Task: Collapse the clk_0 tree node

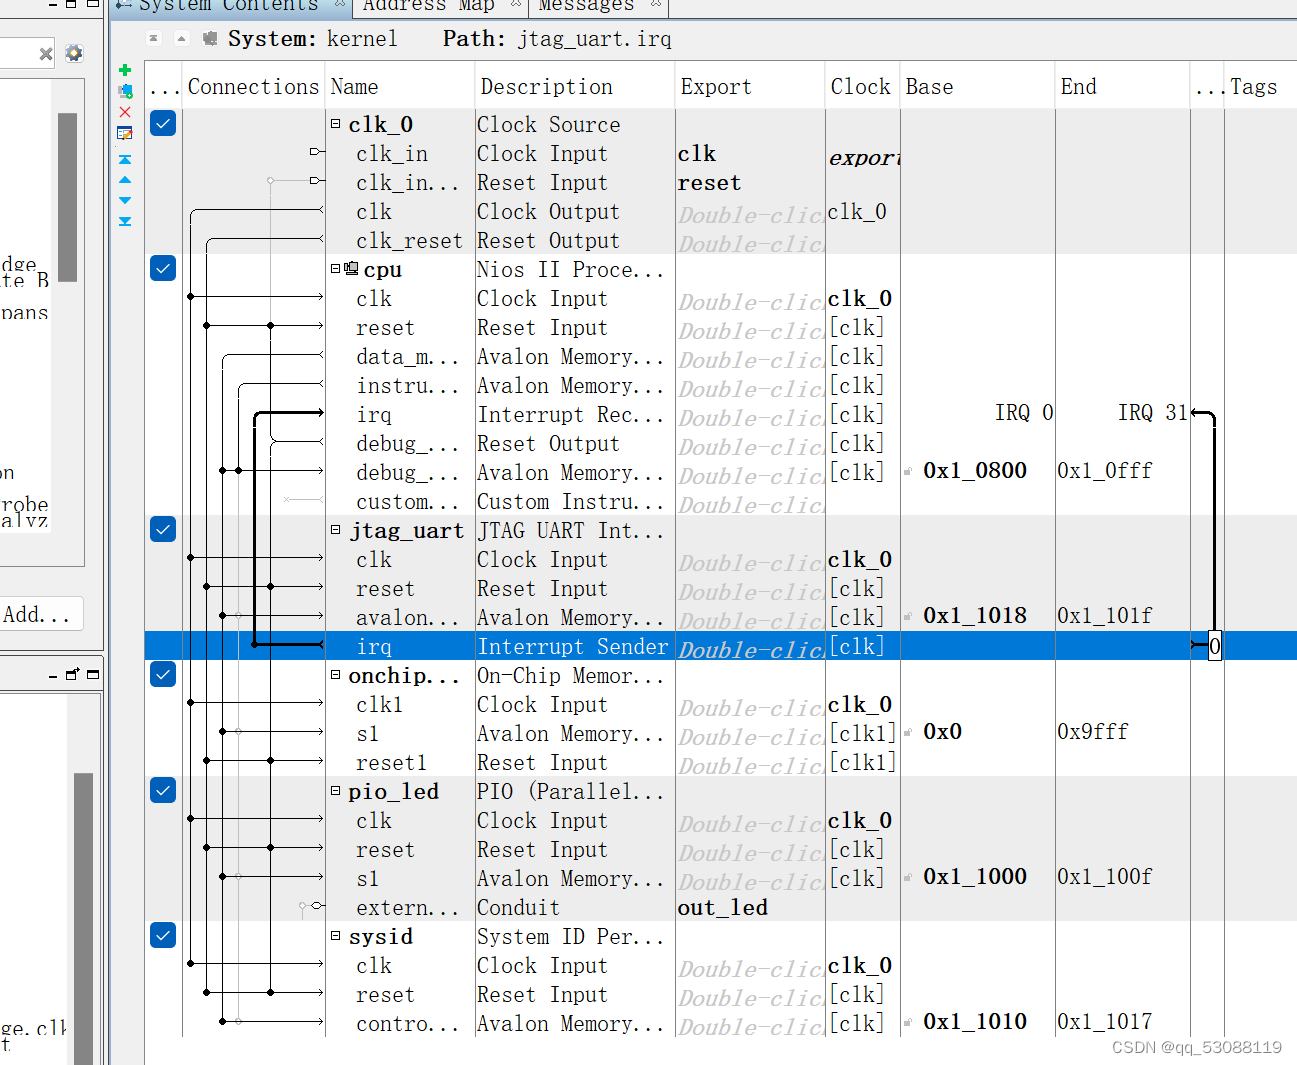Action: [x=336, y=123]
